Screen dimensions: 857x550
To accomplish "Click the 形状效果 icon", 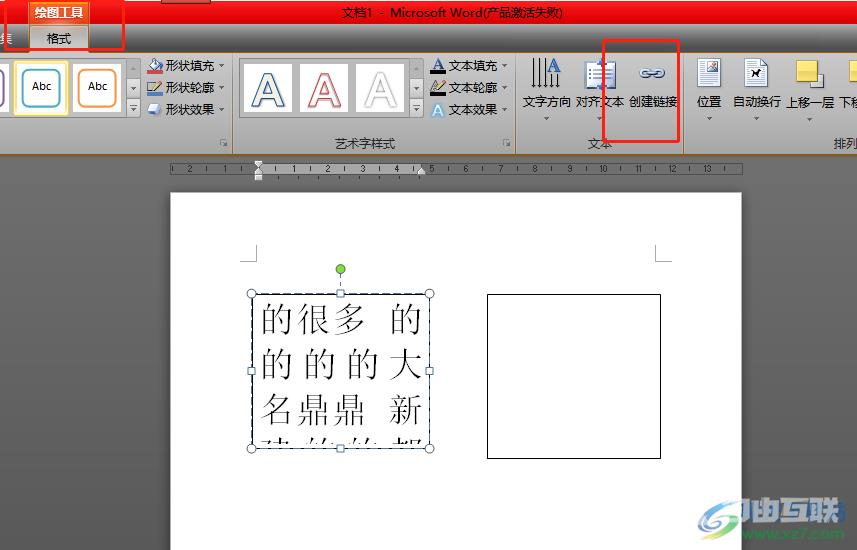I will point(155,109).
